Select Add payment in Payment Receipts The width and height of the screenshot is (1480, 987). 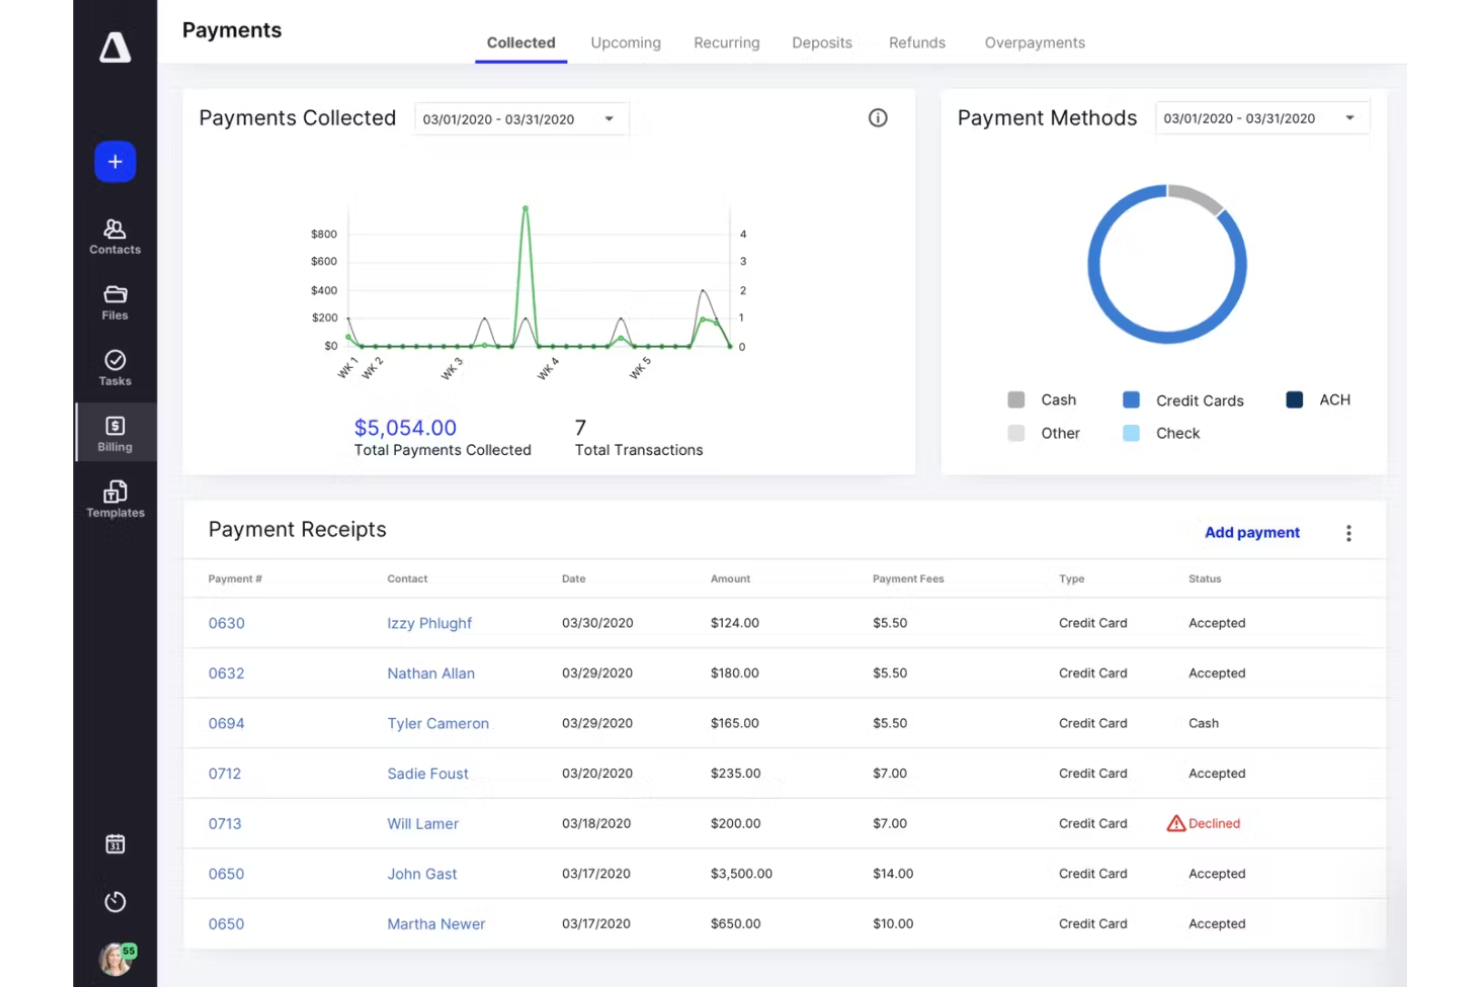point(1251,532)
